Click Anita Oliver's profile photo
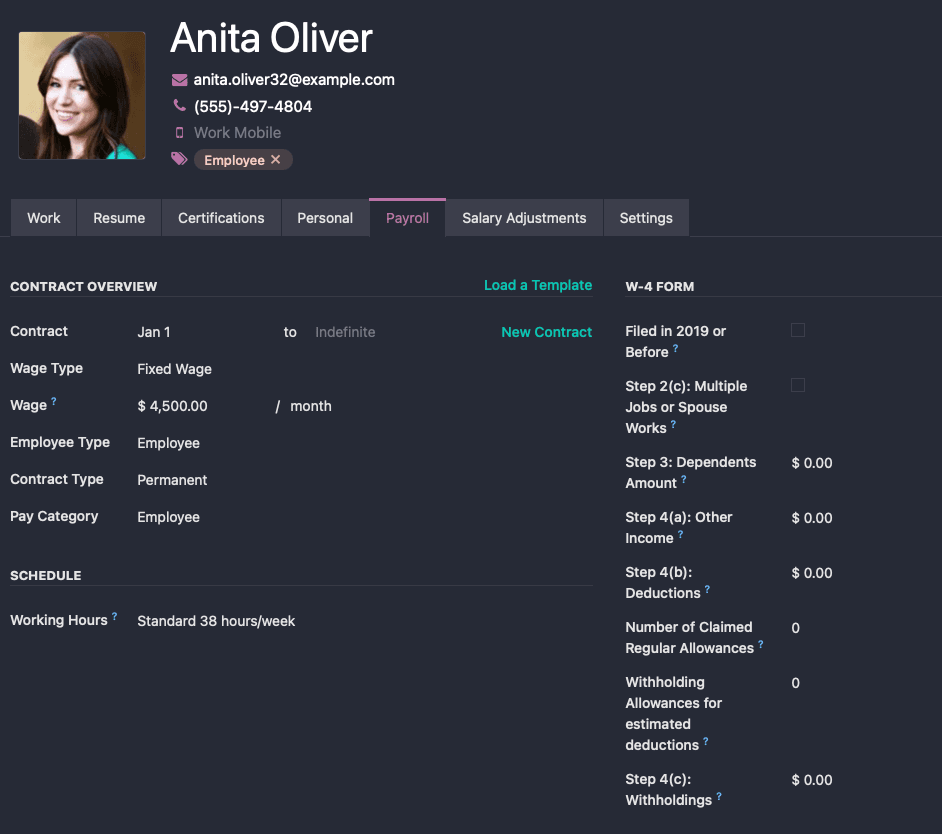Image resolution: width=942 pixels, height=834 pixels. 82,96
